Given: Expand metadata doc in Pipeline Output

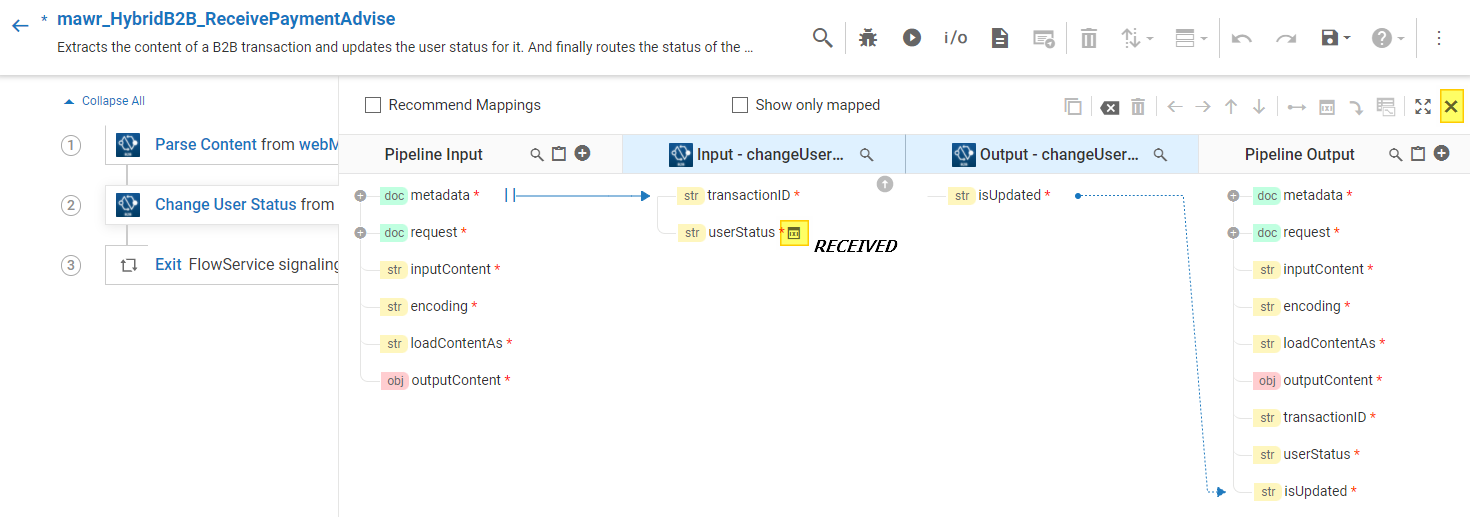Looking at the screenshot, I should tap(1233, 196).
